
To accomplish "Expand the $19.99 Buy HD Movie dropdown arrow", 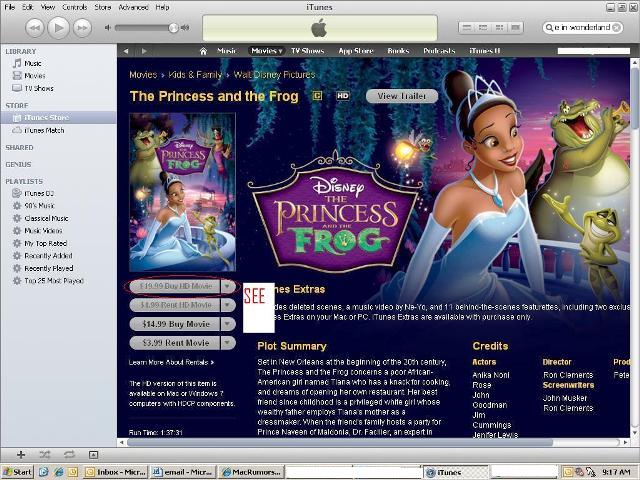I will [x=228, y=286].
